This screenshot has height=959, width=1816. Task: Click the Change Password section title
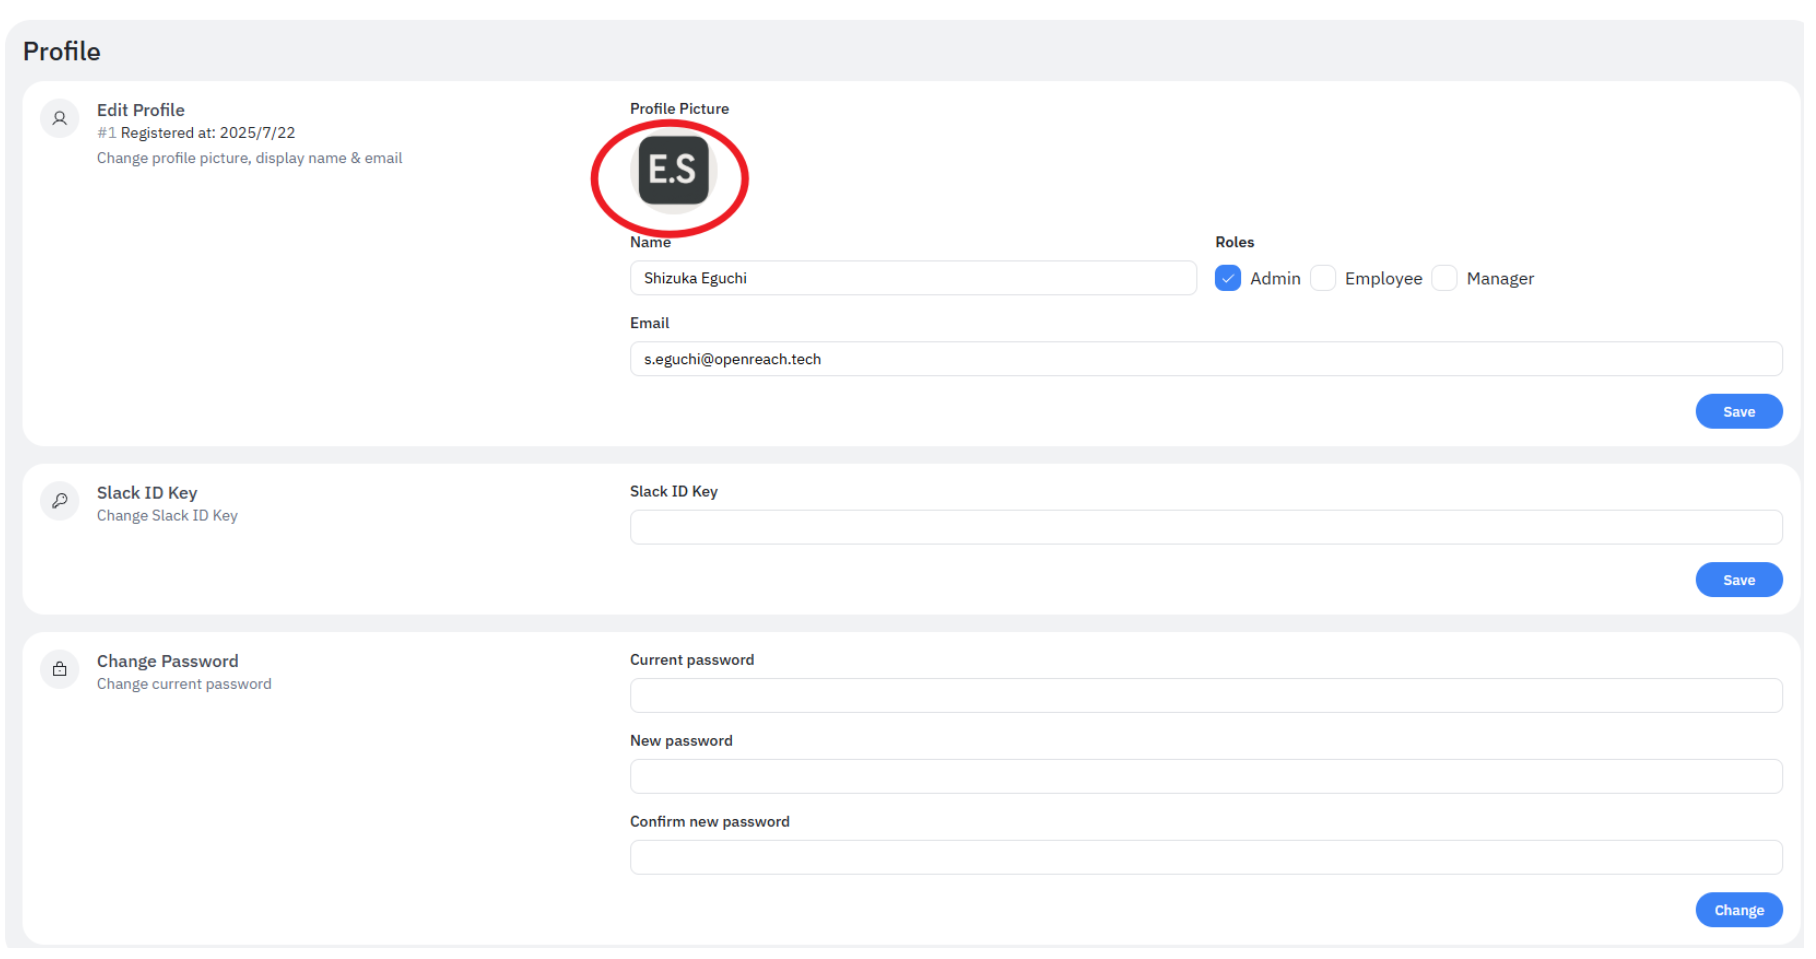point(168,661)
